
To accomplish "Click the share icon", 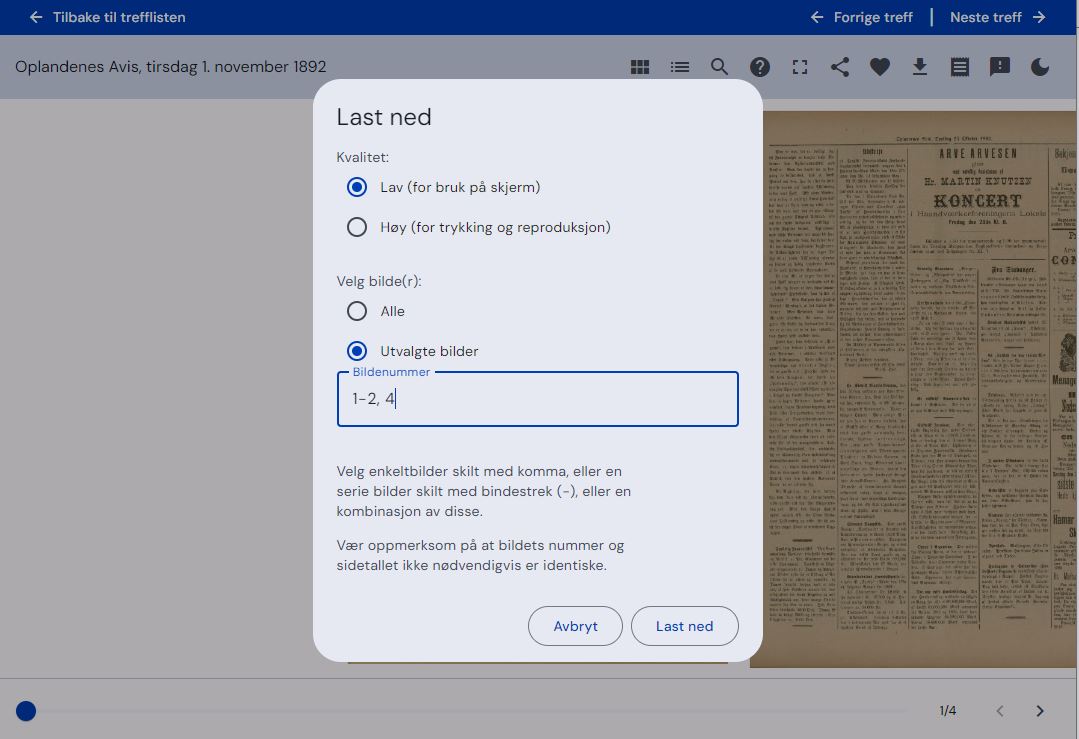I will pos(840,67).
